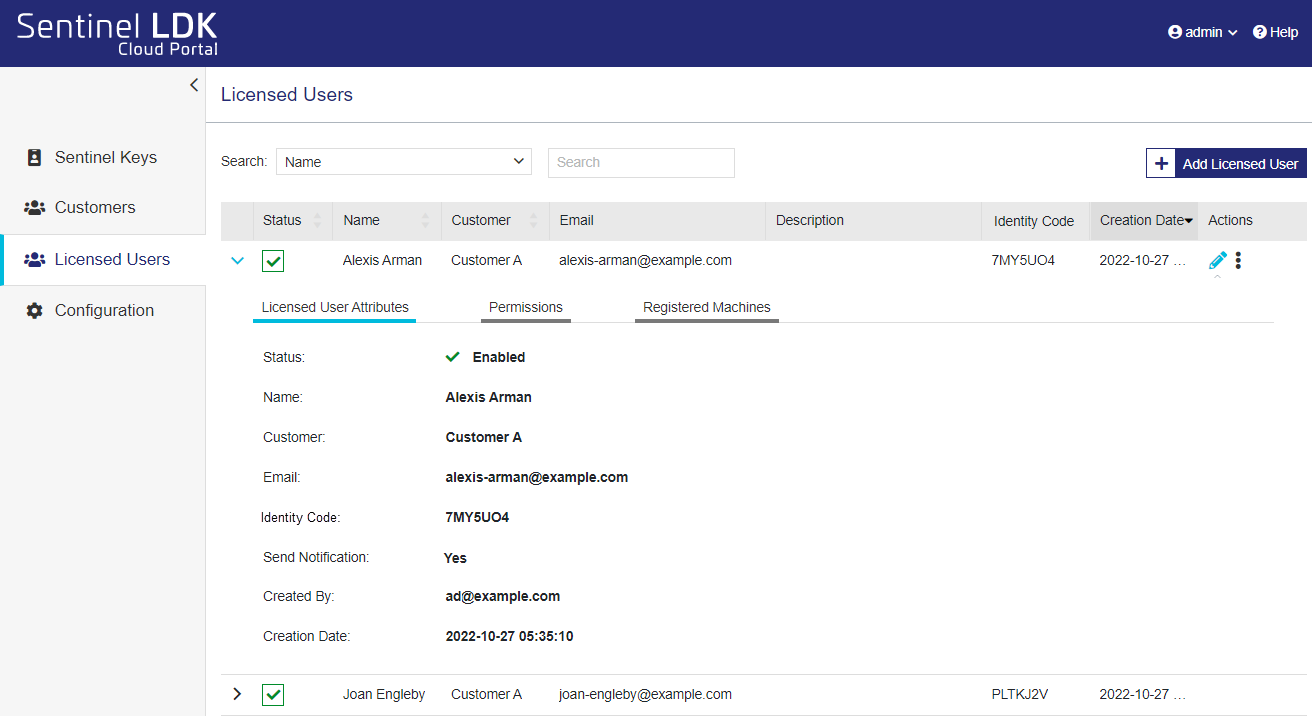Click in the Search text input box
This screenshot has height=716, width=1312.
[641, 162]
